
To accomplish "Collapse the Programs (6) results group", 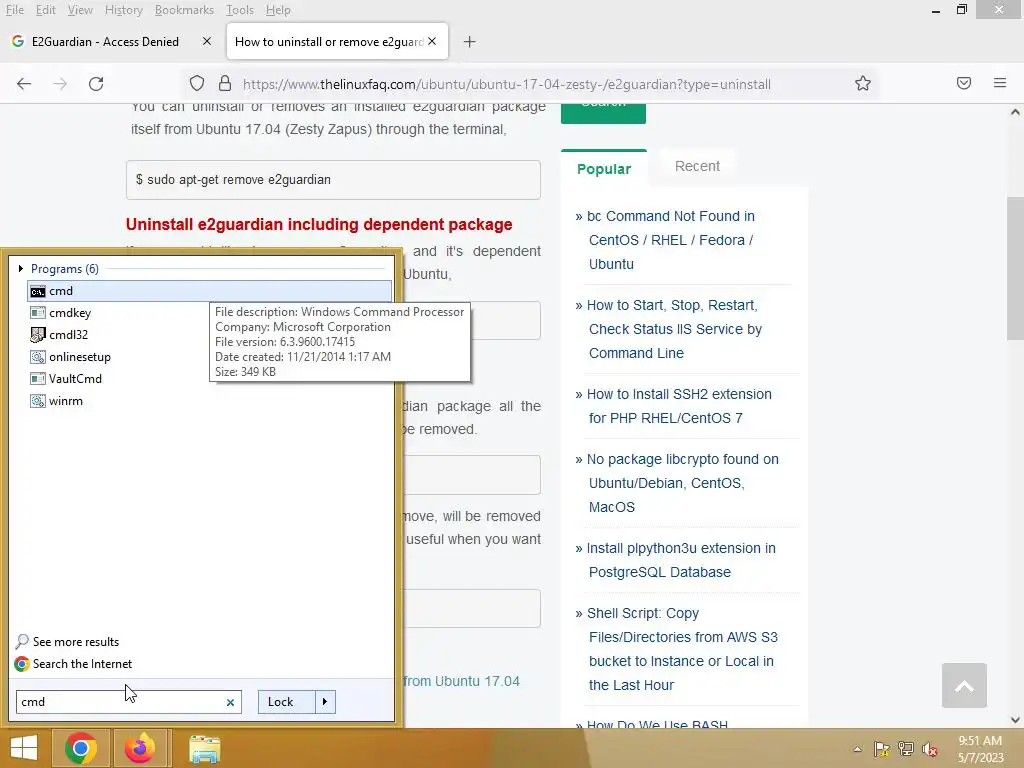I will click(x=21, y=268).
